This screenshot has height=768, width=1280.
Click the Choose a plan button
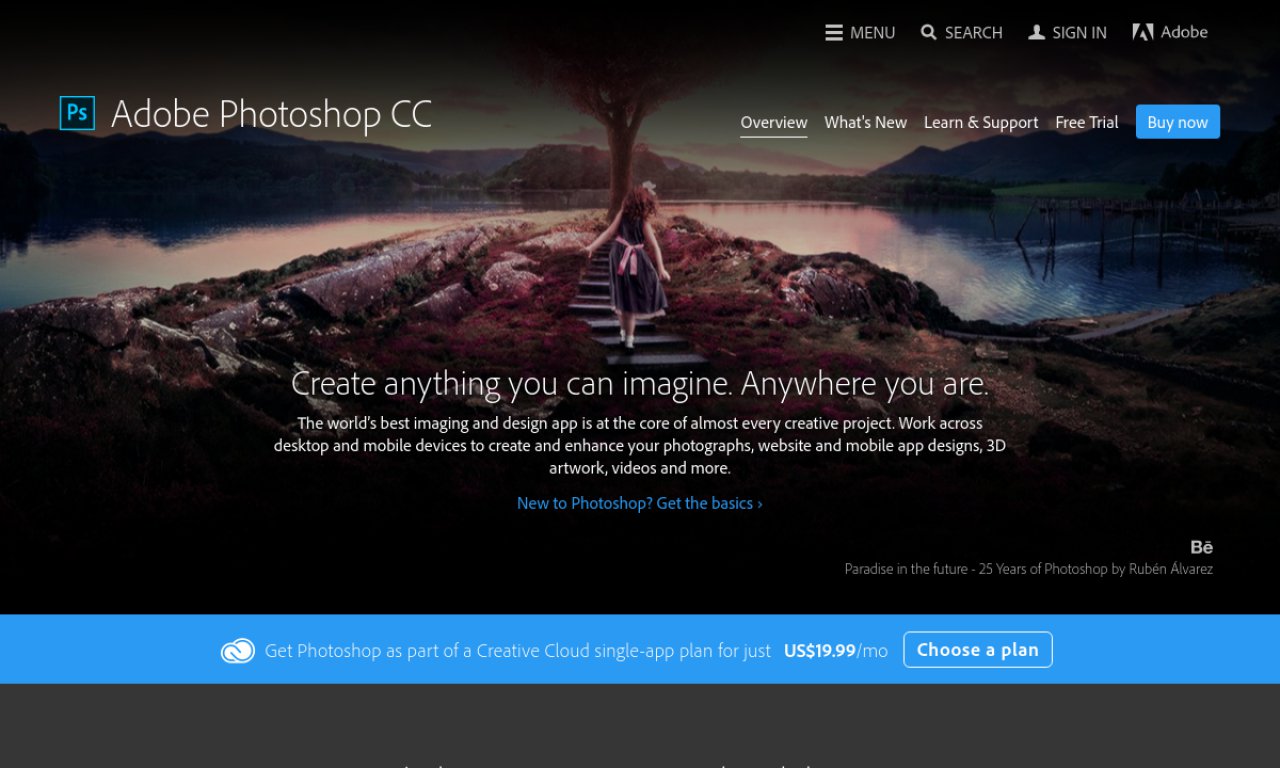tap(978, 650)
